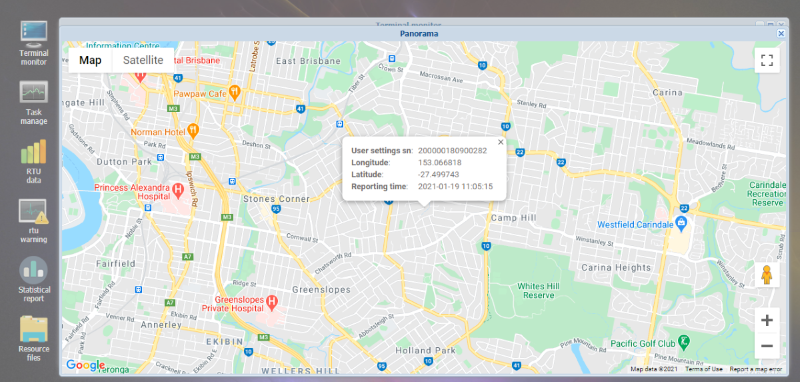This screenshot has height=382, width=800.
Task: Open the Terminal monitor desktop icon
Action: [34, 43]
